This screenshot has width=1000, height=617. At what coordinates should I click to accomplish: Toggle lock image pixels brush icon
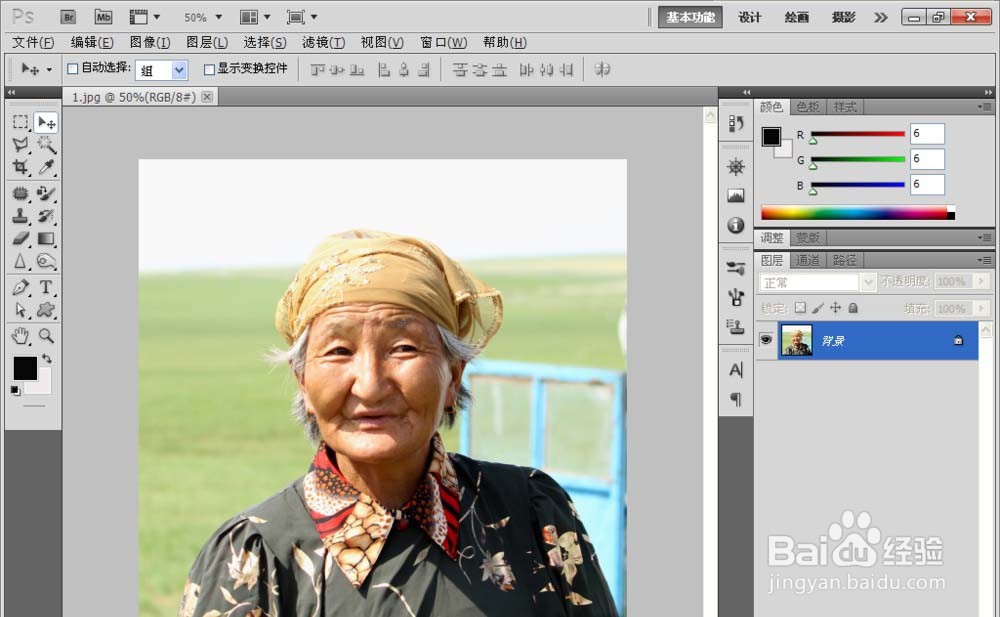tap(818, 308)
